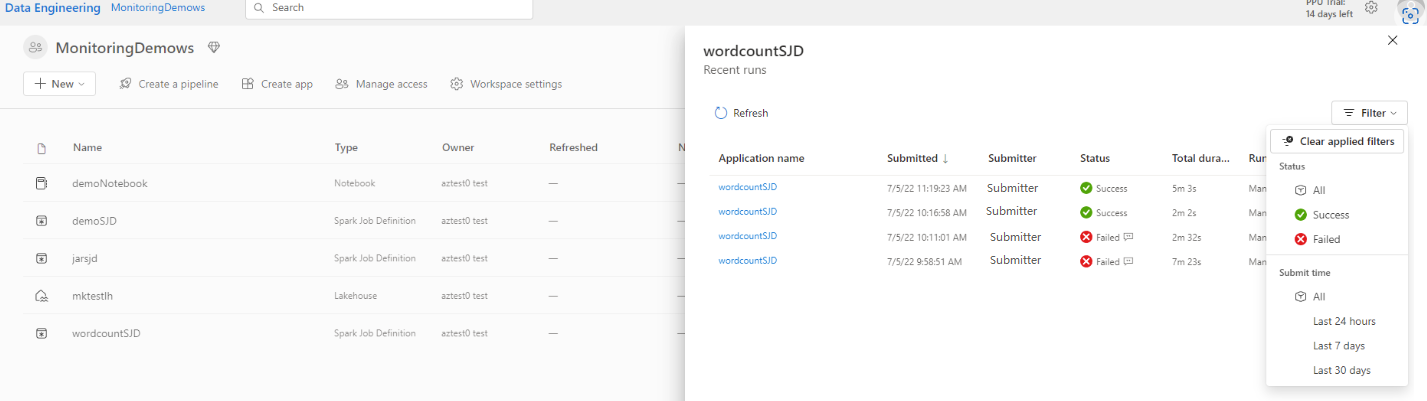Click the 7m 23s duration cell

[1185, 262]
